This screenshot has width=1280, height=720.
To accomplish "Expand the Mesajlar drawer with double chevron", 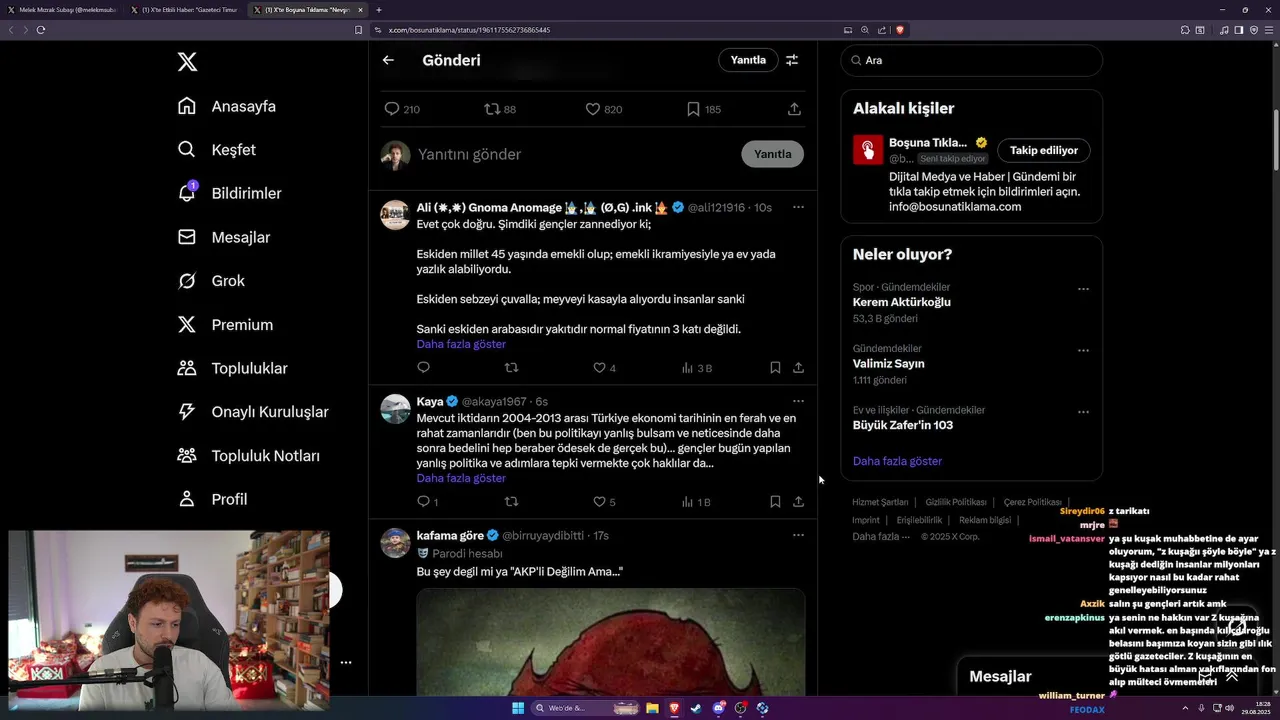I will [x=1232, y=676].
